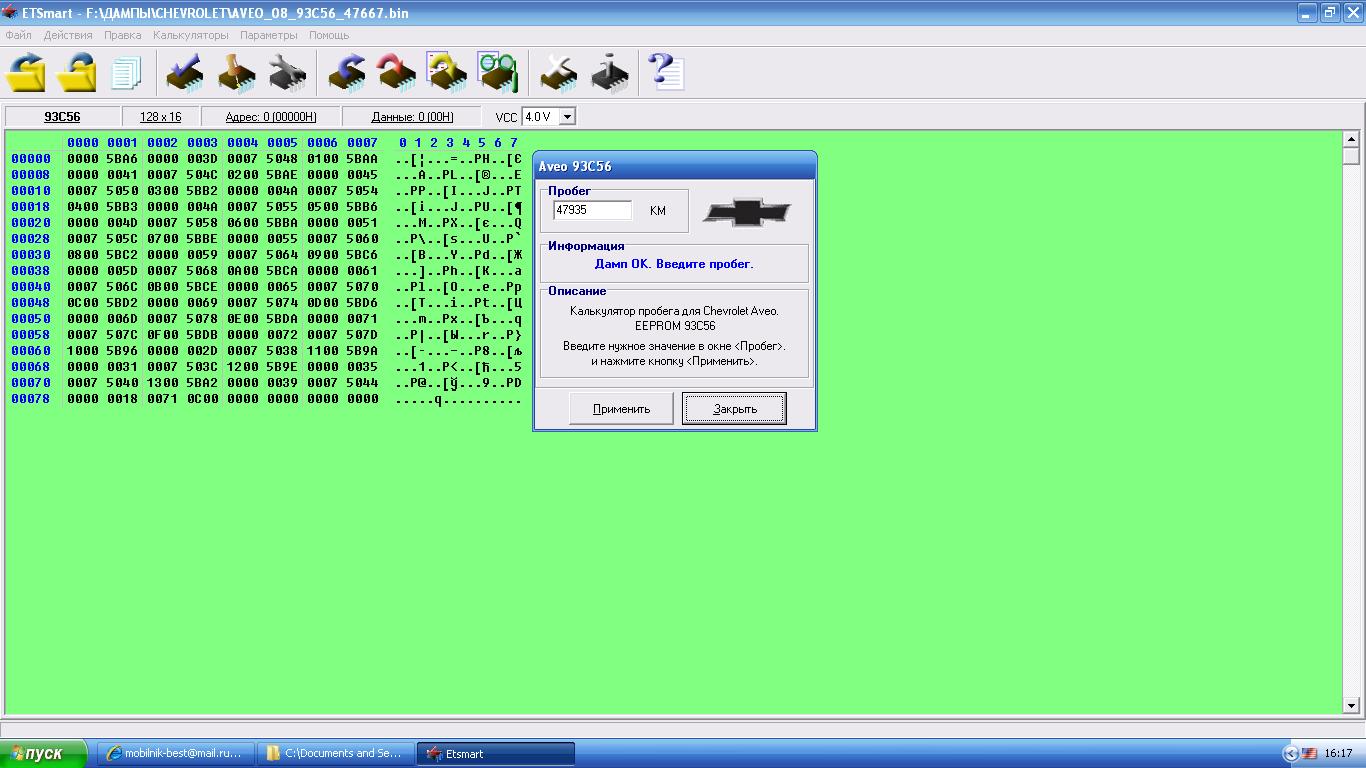
Task: Click the Данные: 0 (00H) field
Action: pyautogui.click(x=412, y=117)
